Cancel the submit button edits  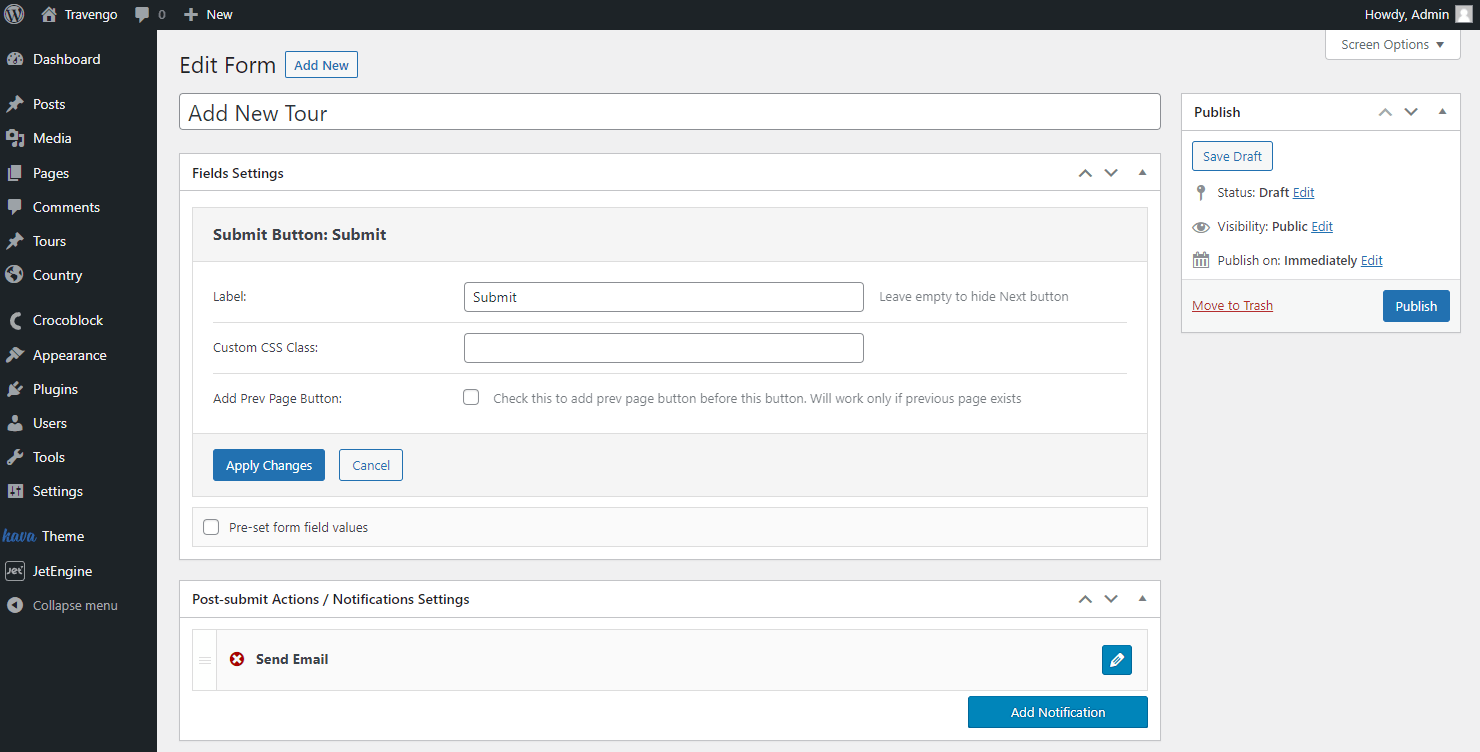click(371, 465)
